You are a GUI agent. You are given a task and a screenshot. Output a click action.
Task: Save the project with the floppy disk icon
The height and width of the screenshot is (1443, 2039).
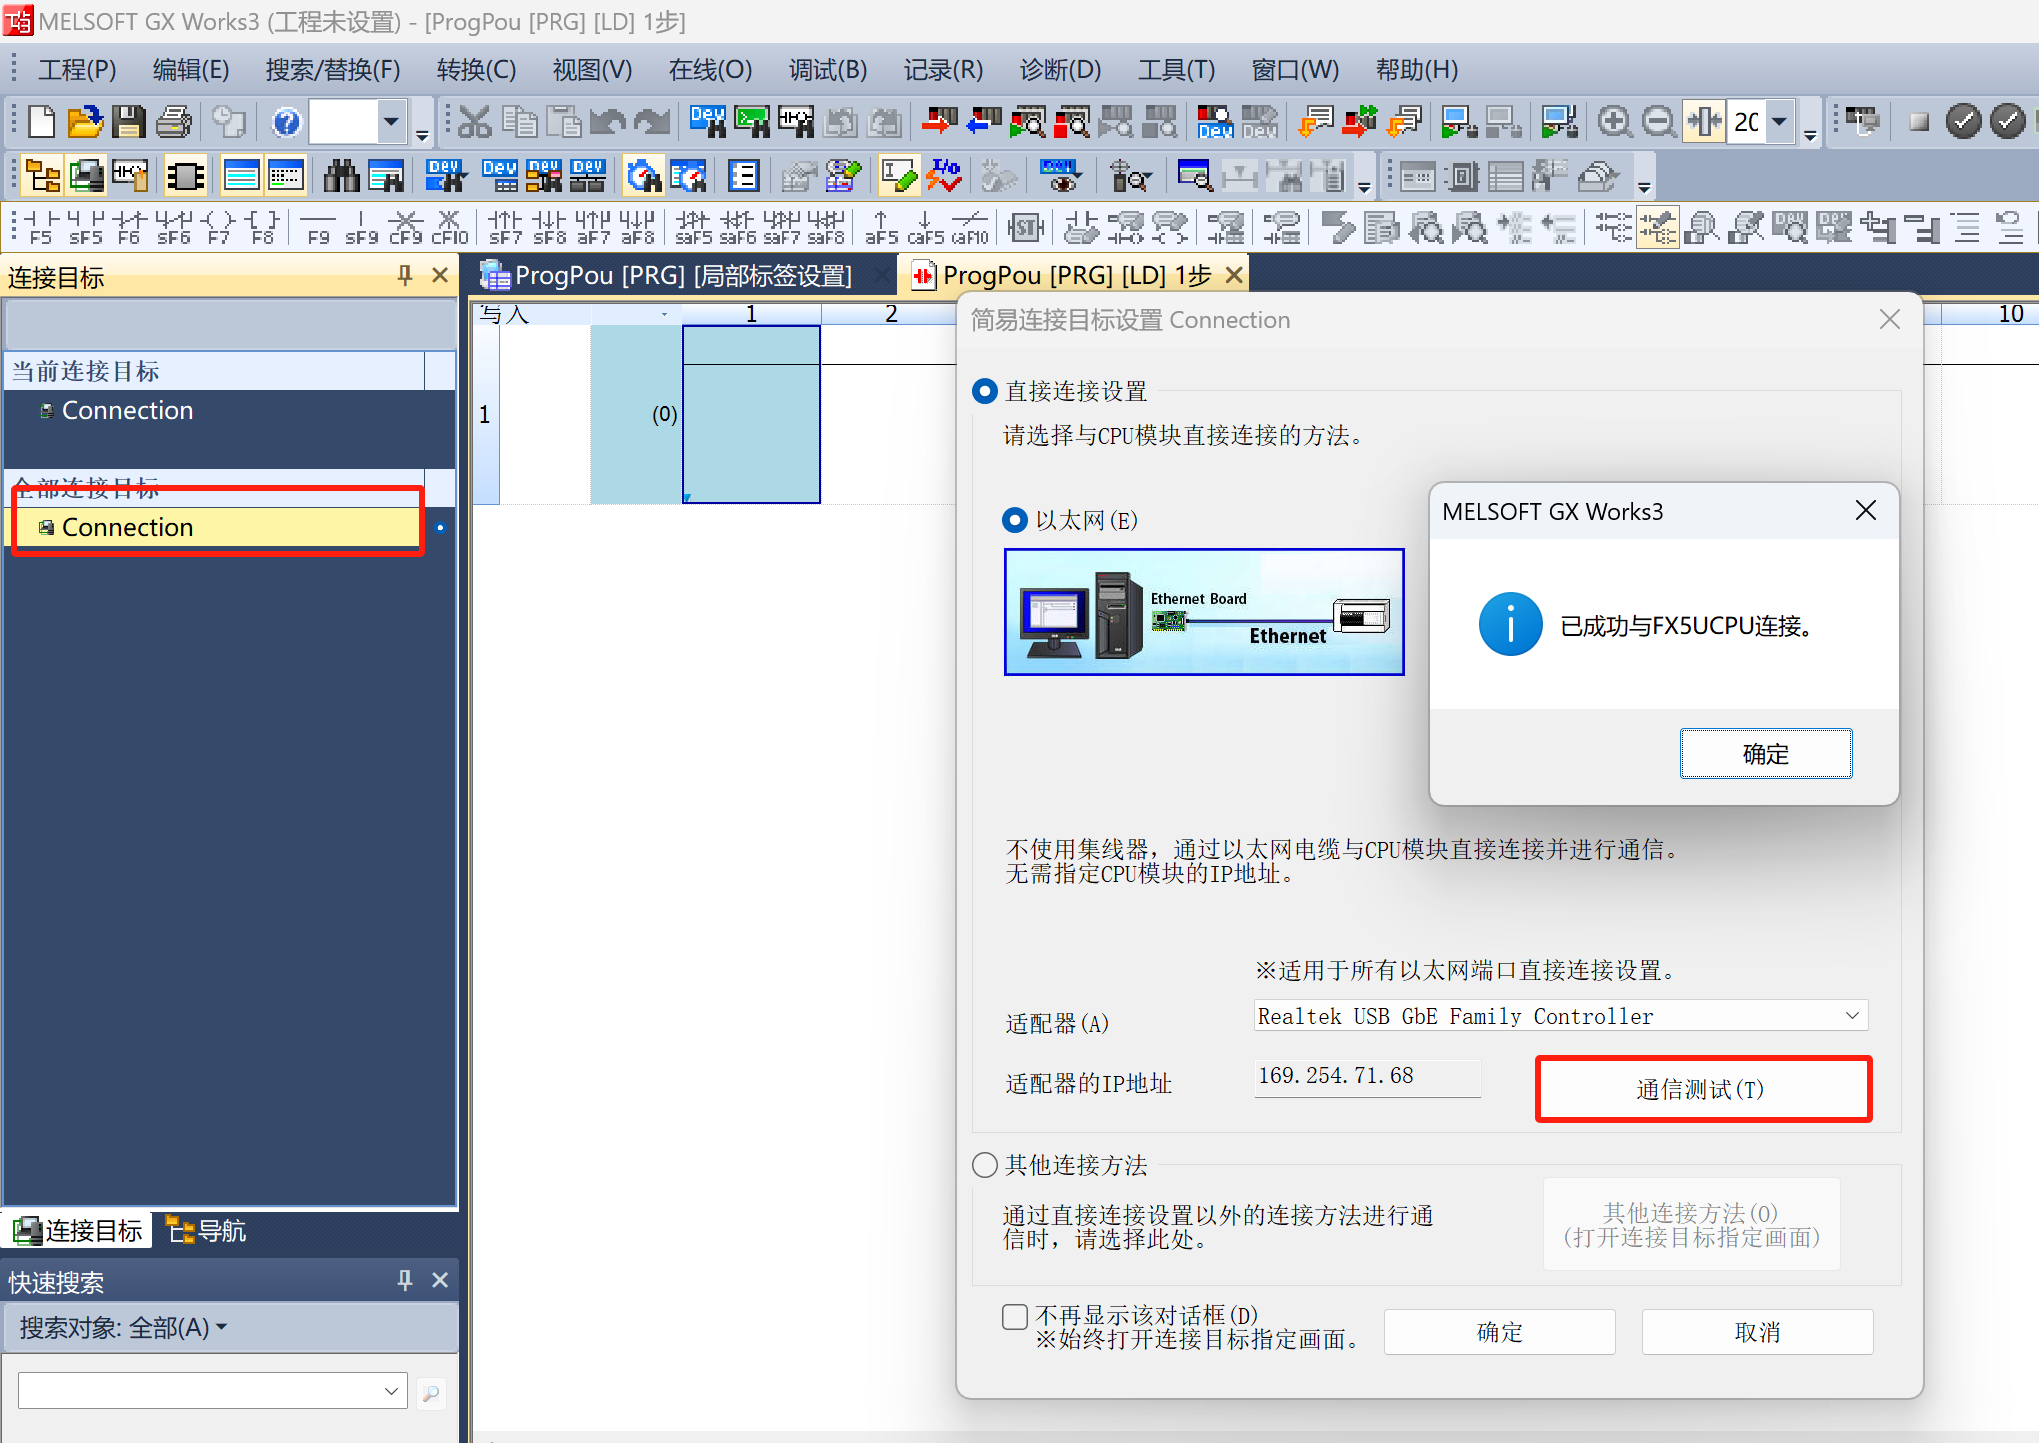[128, 122]
